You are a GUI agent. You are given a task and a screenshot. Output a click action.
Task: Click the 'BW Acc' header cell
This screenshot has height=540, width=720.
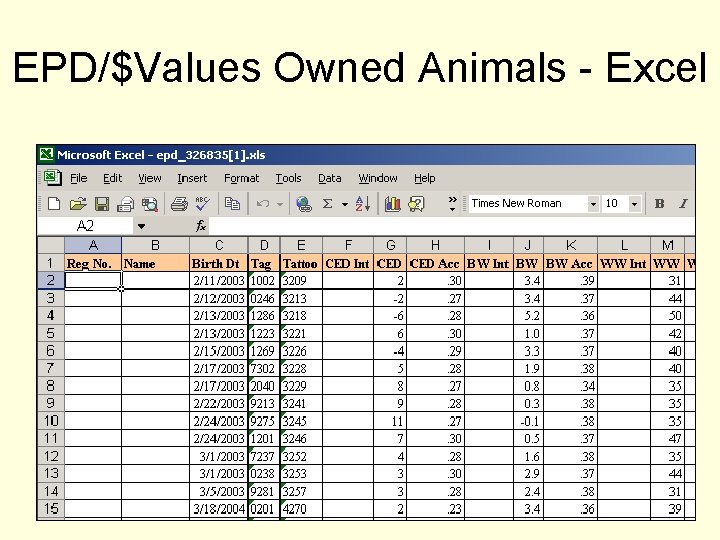click(571, 263)
